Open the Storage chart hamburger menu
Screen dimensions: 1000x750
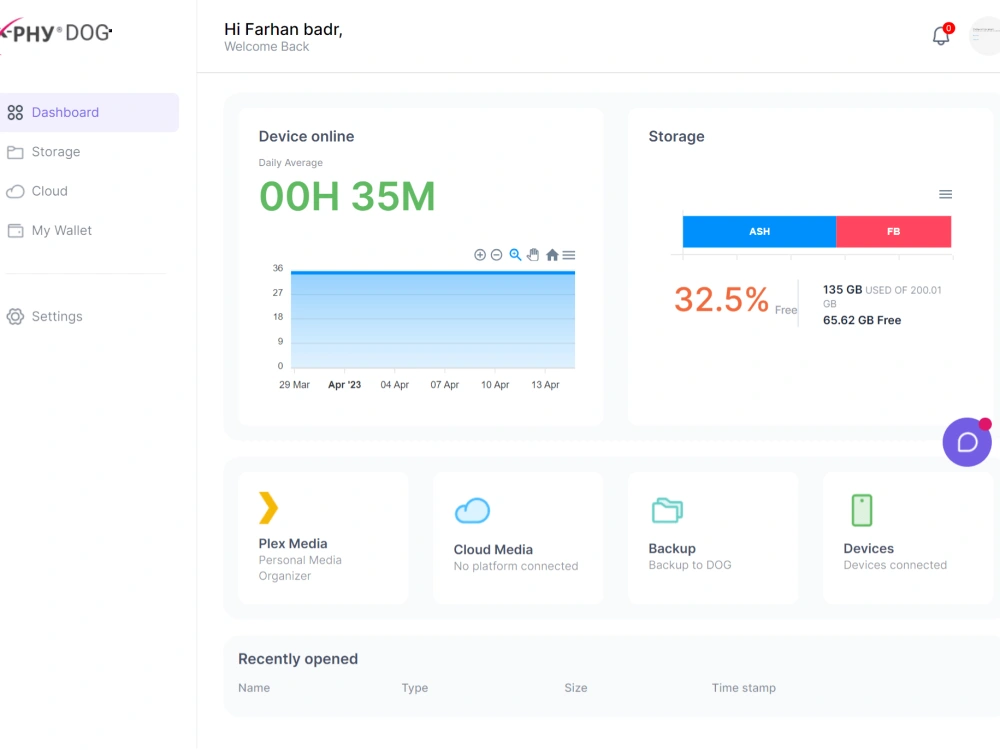pyautogui.click(x=945, y=195)
